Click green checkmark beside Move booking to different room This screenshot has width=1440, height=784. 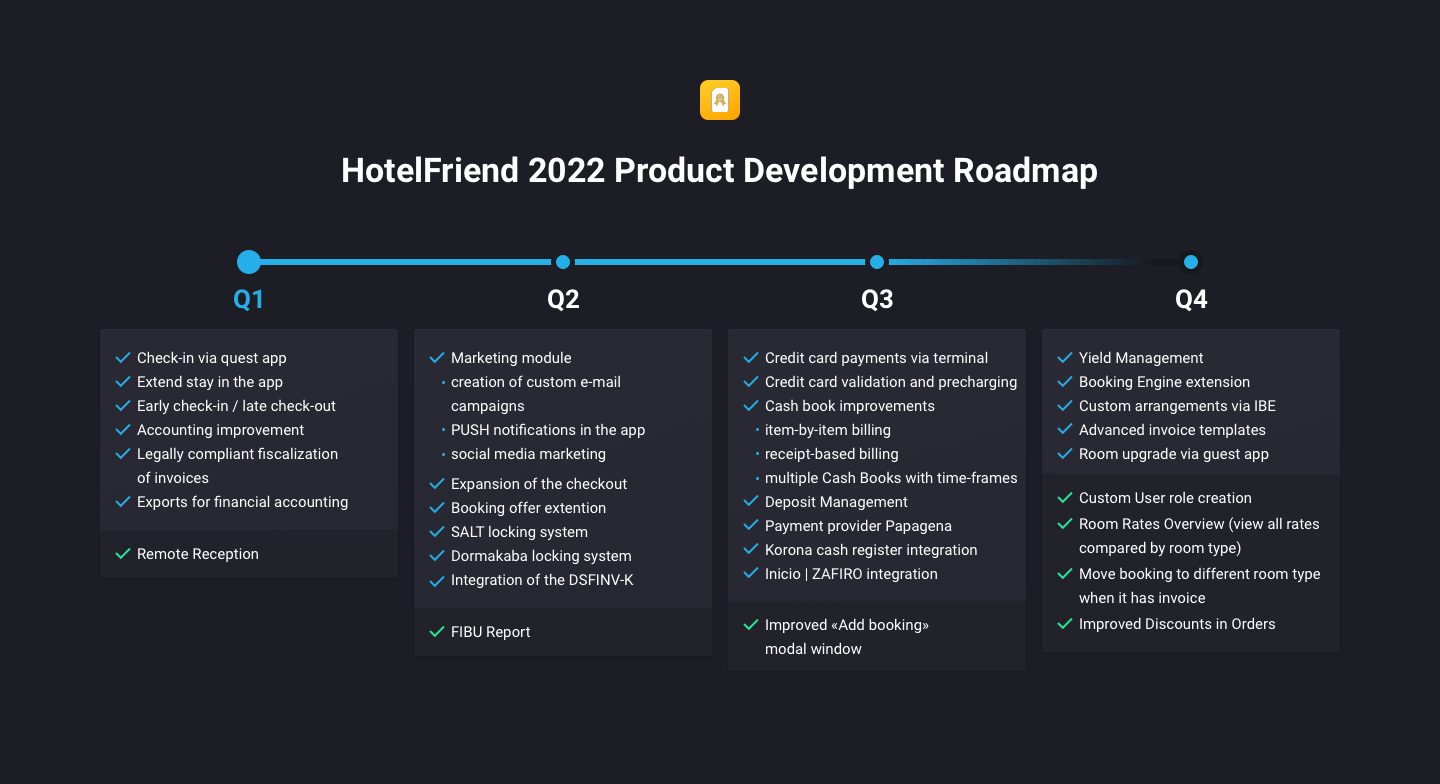click(x=1065, y=574)
